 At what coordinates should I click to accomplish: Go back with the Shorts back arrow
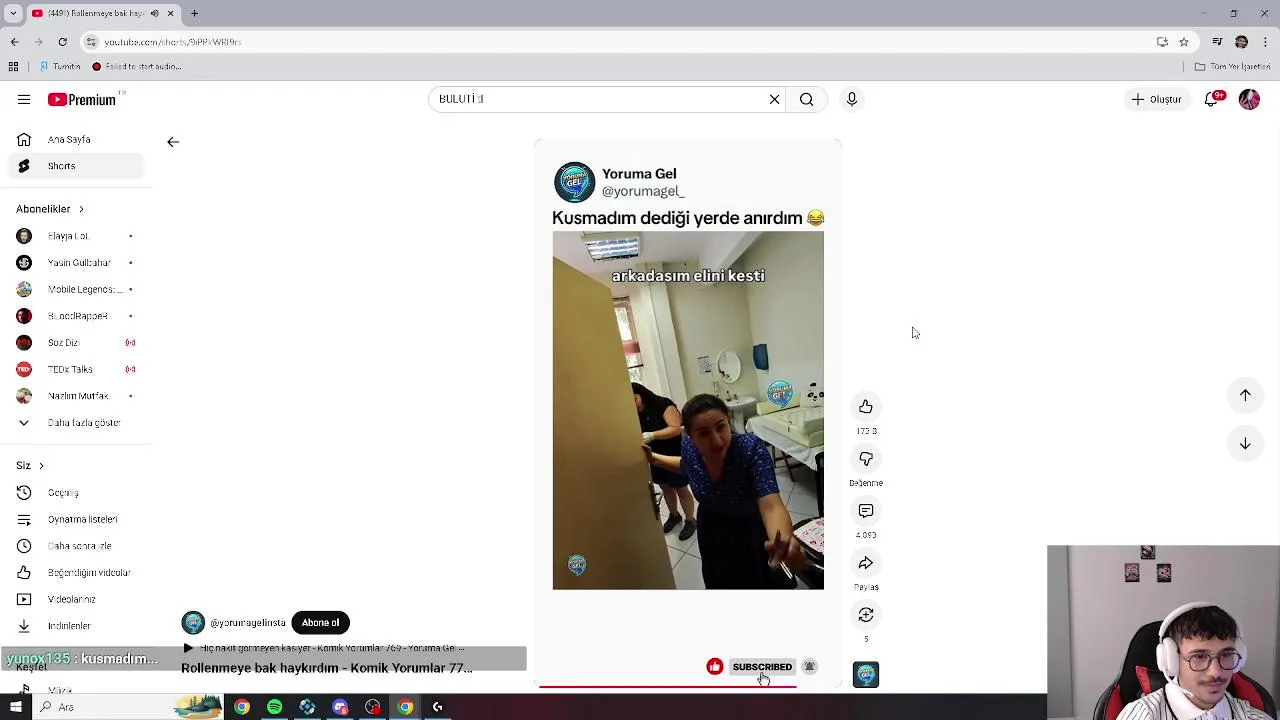[x=173, y=142]
